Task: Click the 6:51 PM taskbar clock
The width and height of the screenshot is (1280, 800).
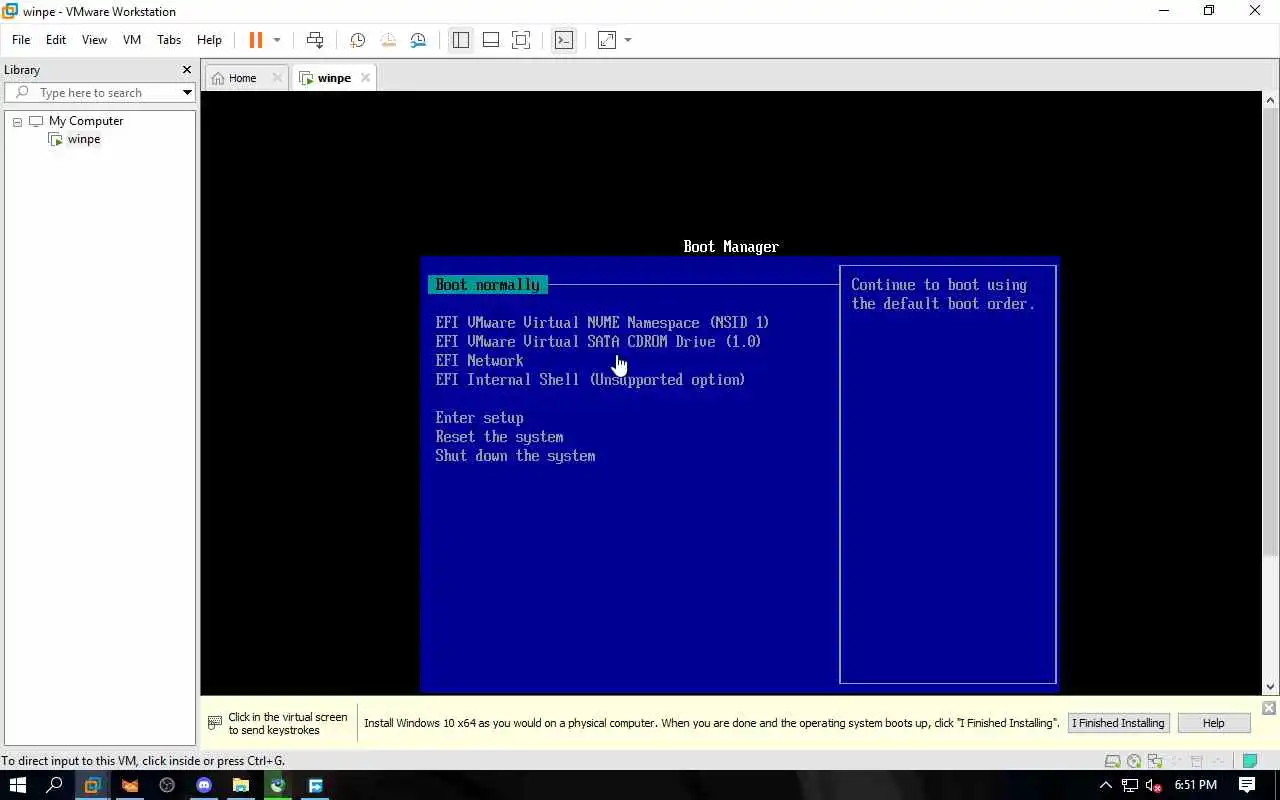Action: click(x=1195, y=785)
